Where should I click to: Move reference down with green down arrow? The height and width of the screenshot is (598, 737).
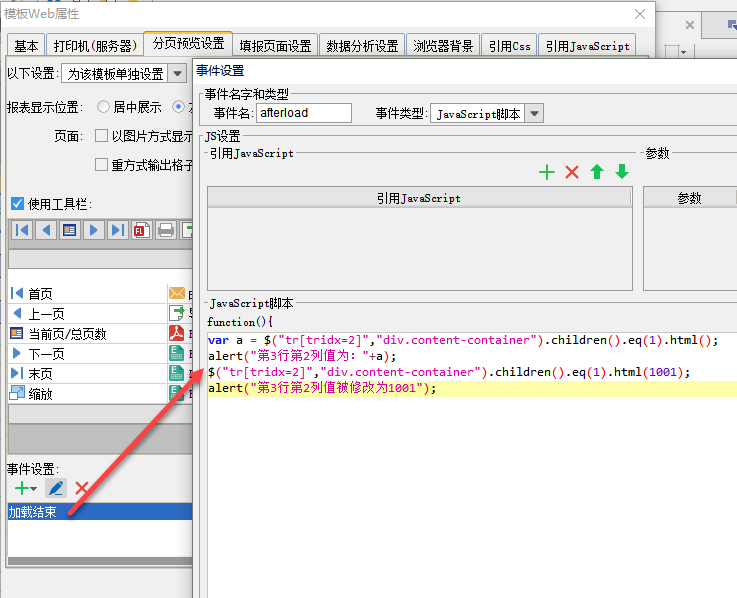click(x=622, y=172)
